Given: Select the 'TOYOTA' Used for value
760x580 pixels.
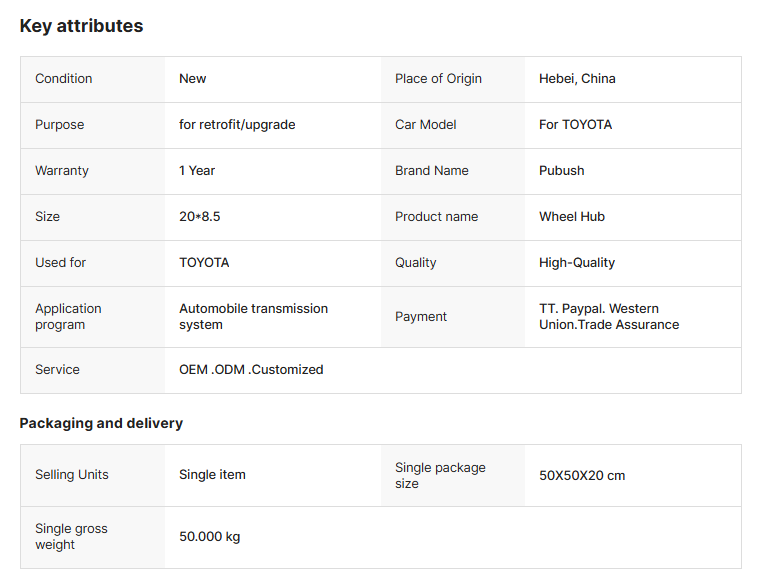Looking at the screenshot, I should coord(204,263).
